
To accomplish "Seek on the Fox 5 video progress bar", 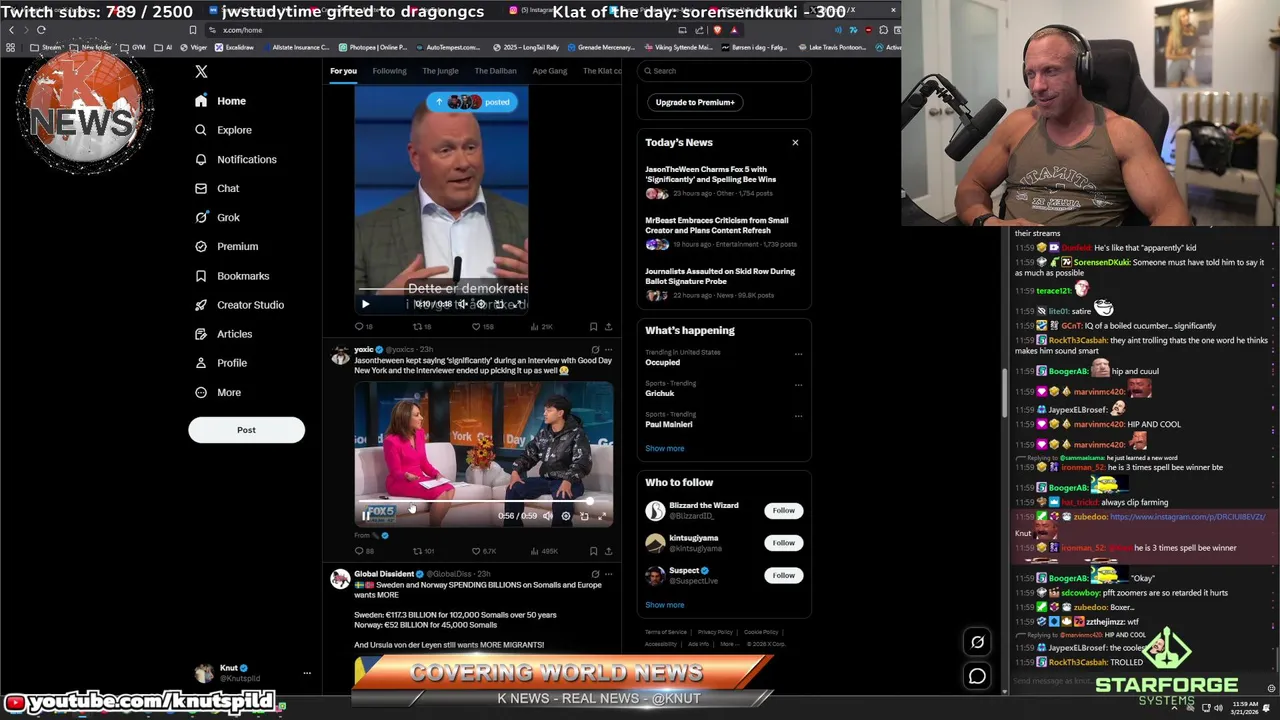I will point(484,501).
